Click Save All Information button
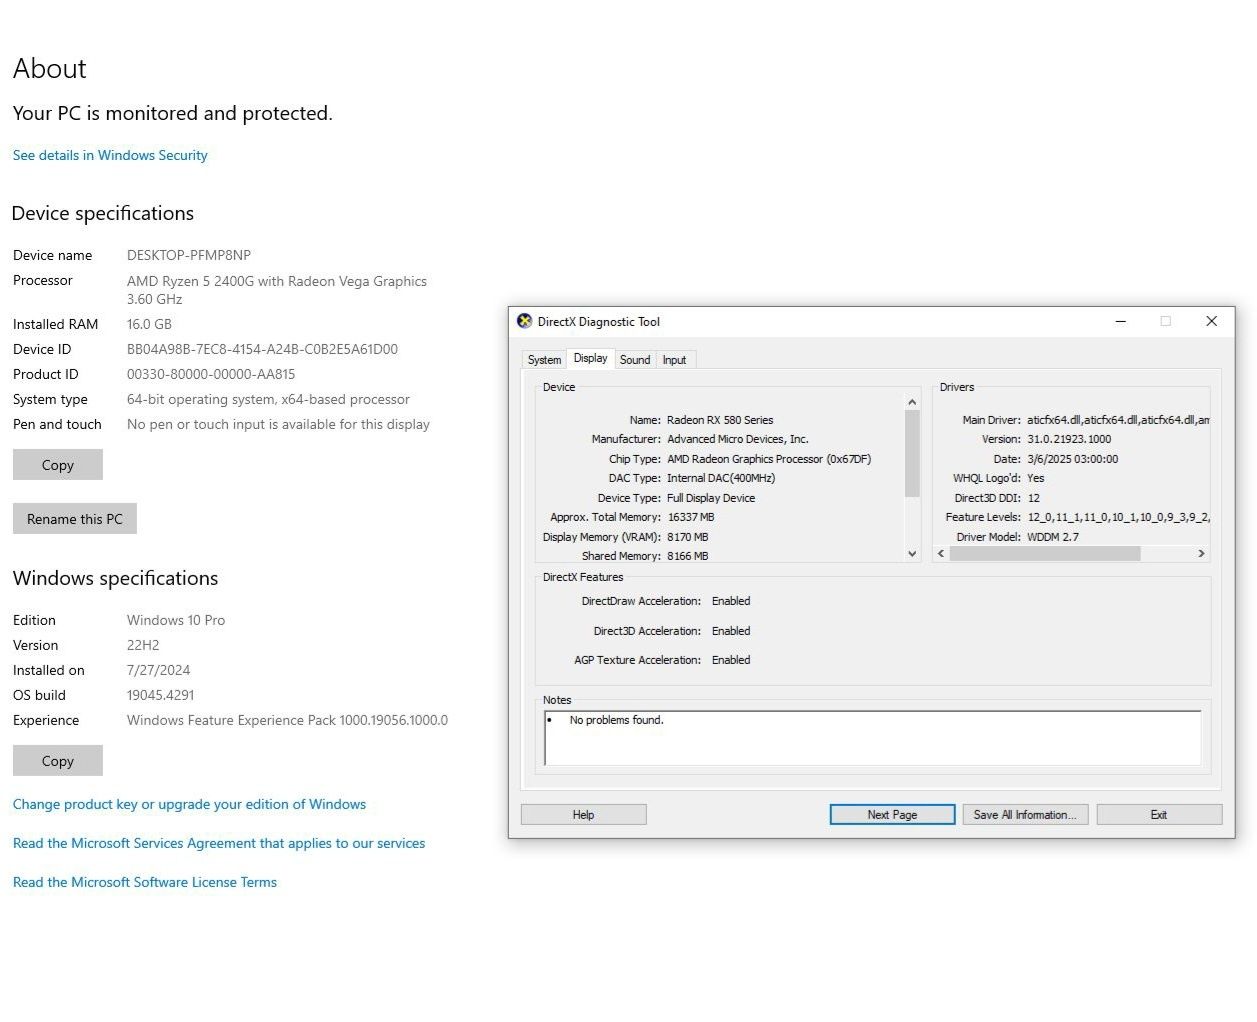The image size is (1257, 1022). click(x=1025, y=815)
